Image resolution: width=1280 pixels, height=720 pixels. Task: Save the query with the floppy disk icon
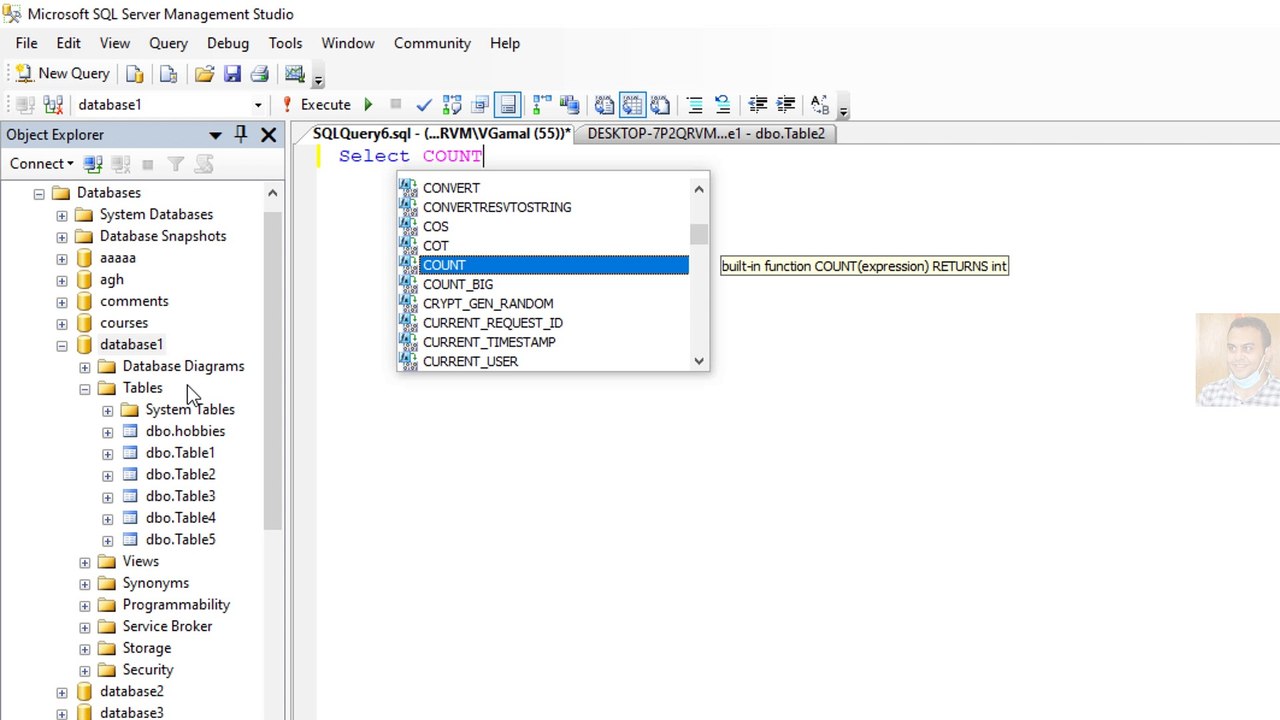click(x=232, y=73)
